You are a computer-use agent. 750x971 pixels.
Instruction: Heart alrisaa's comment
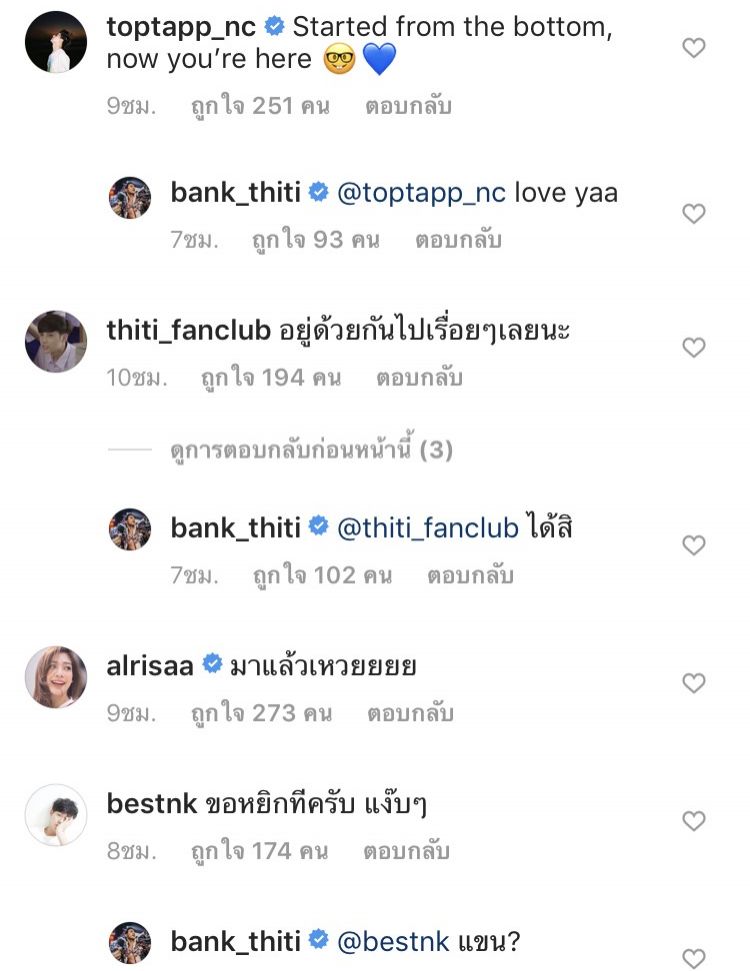click(x=693, y=684)
